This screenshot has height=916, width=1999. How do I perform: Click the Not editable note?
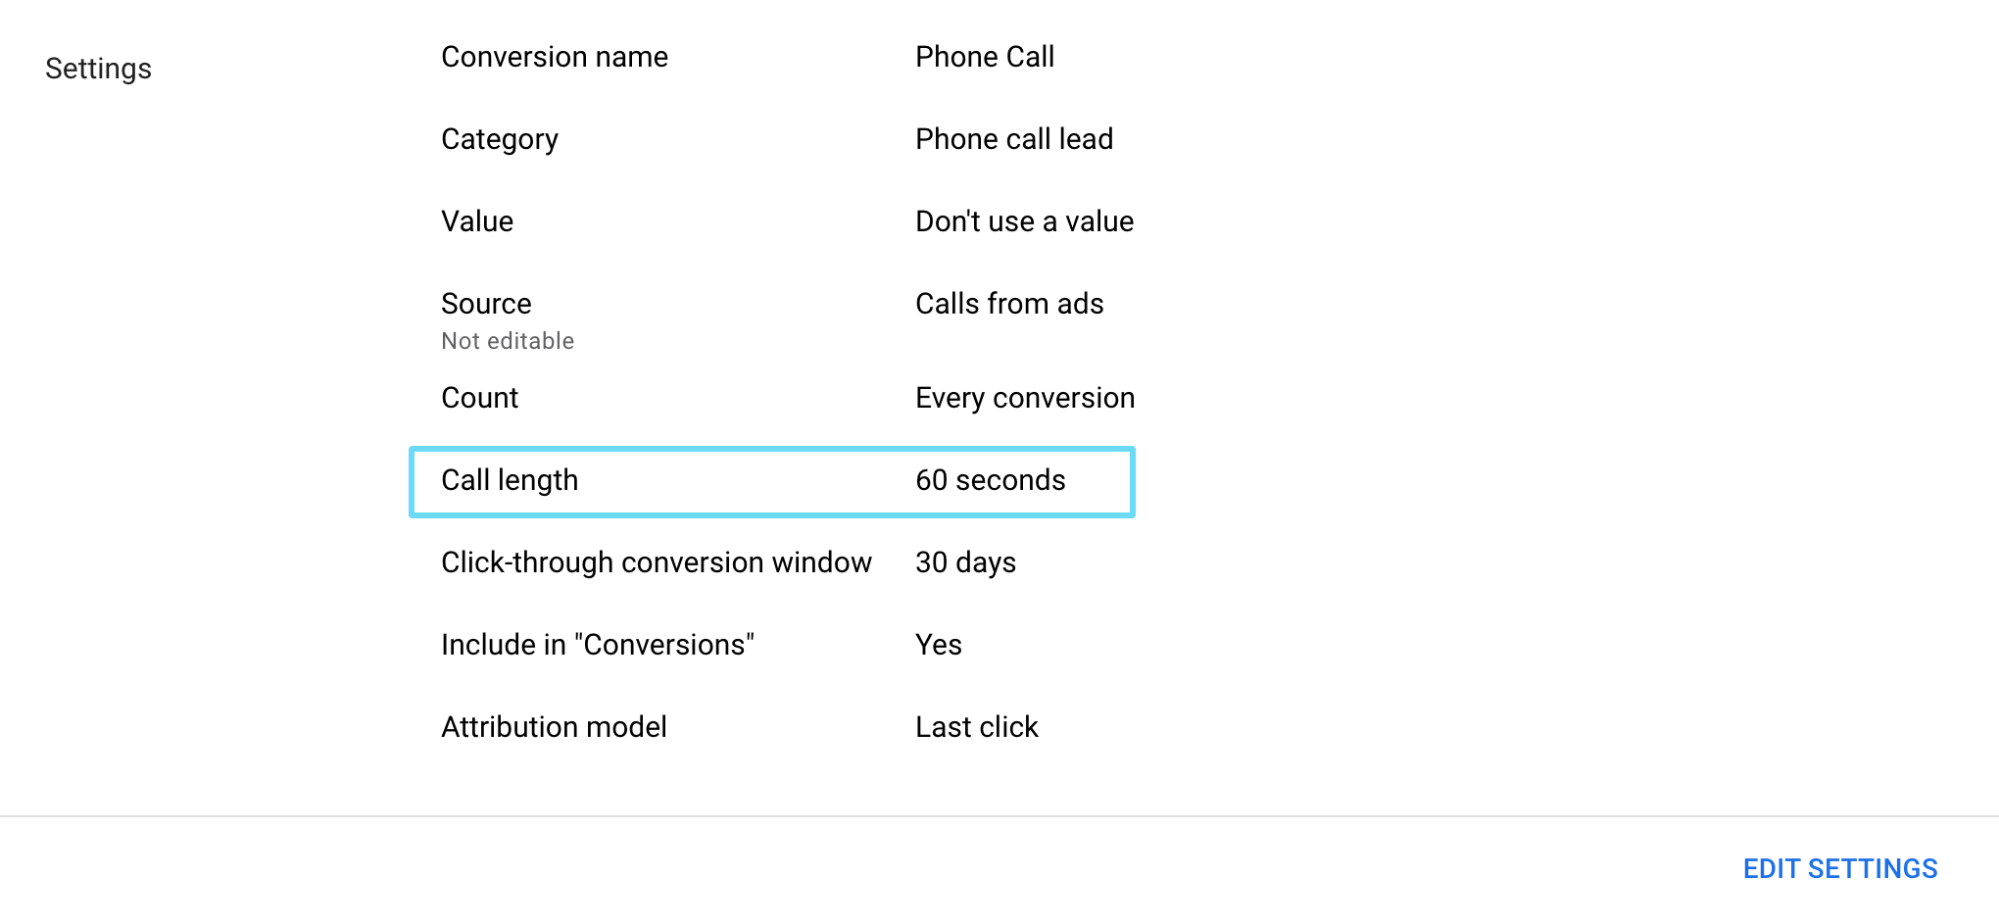pyautogui.click(x=508, y=341)
